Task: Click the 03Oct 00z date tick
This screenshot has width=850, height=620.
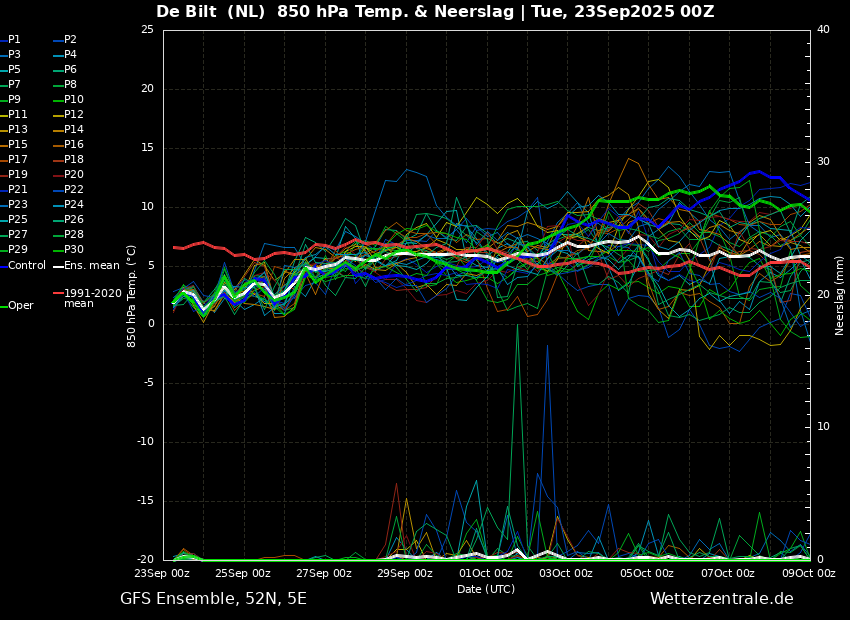Action: point(566,573)
